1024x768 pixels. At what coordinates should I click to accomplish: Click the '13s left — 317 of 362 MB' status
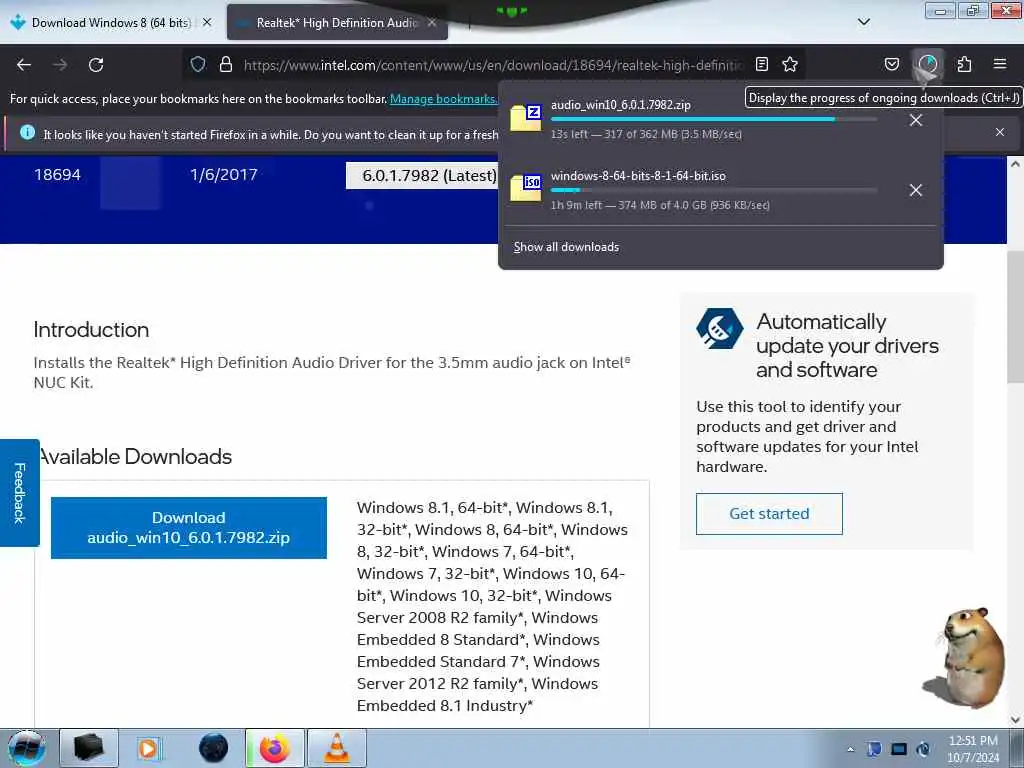click(x=646, y=134)
